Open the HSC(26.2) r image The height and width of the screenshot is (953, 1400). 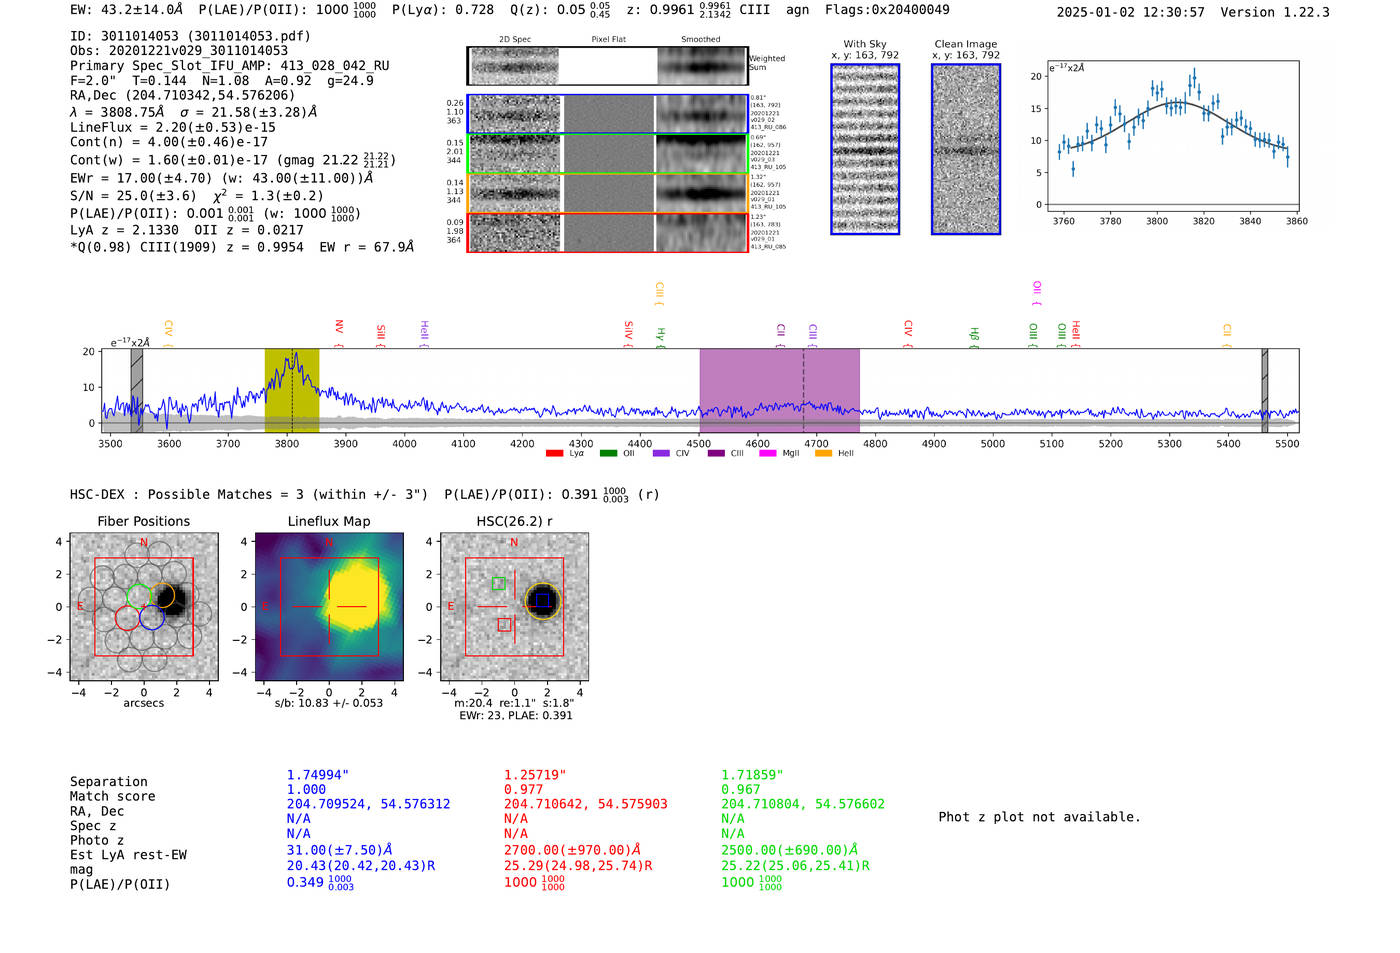point(514,607)
